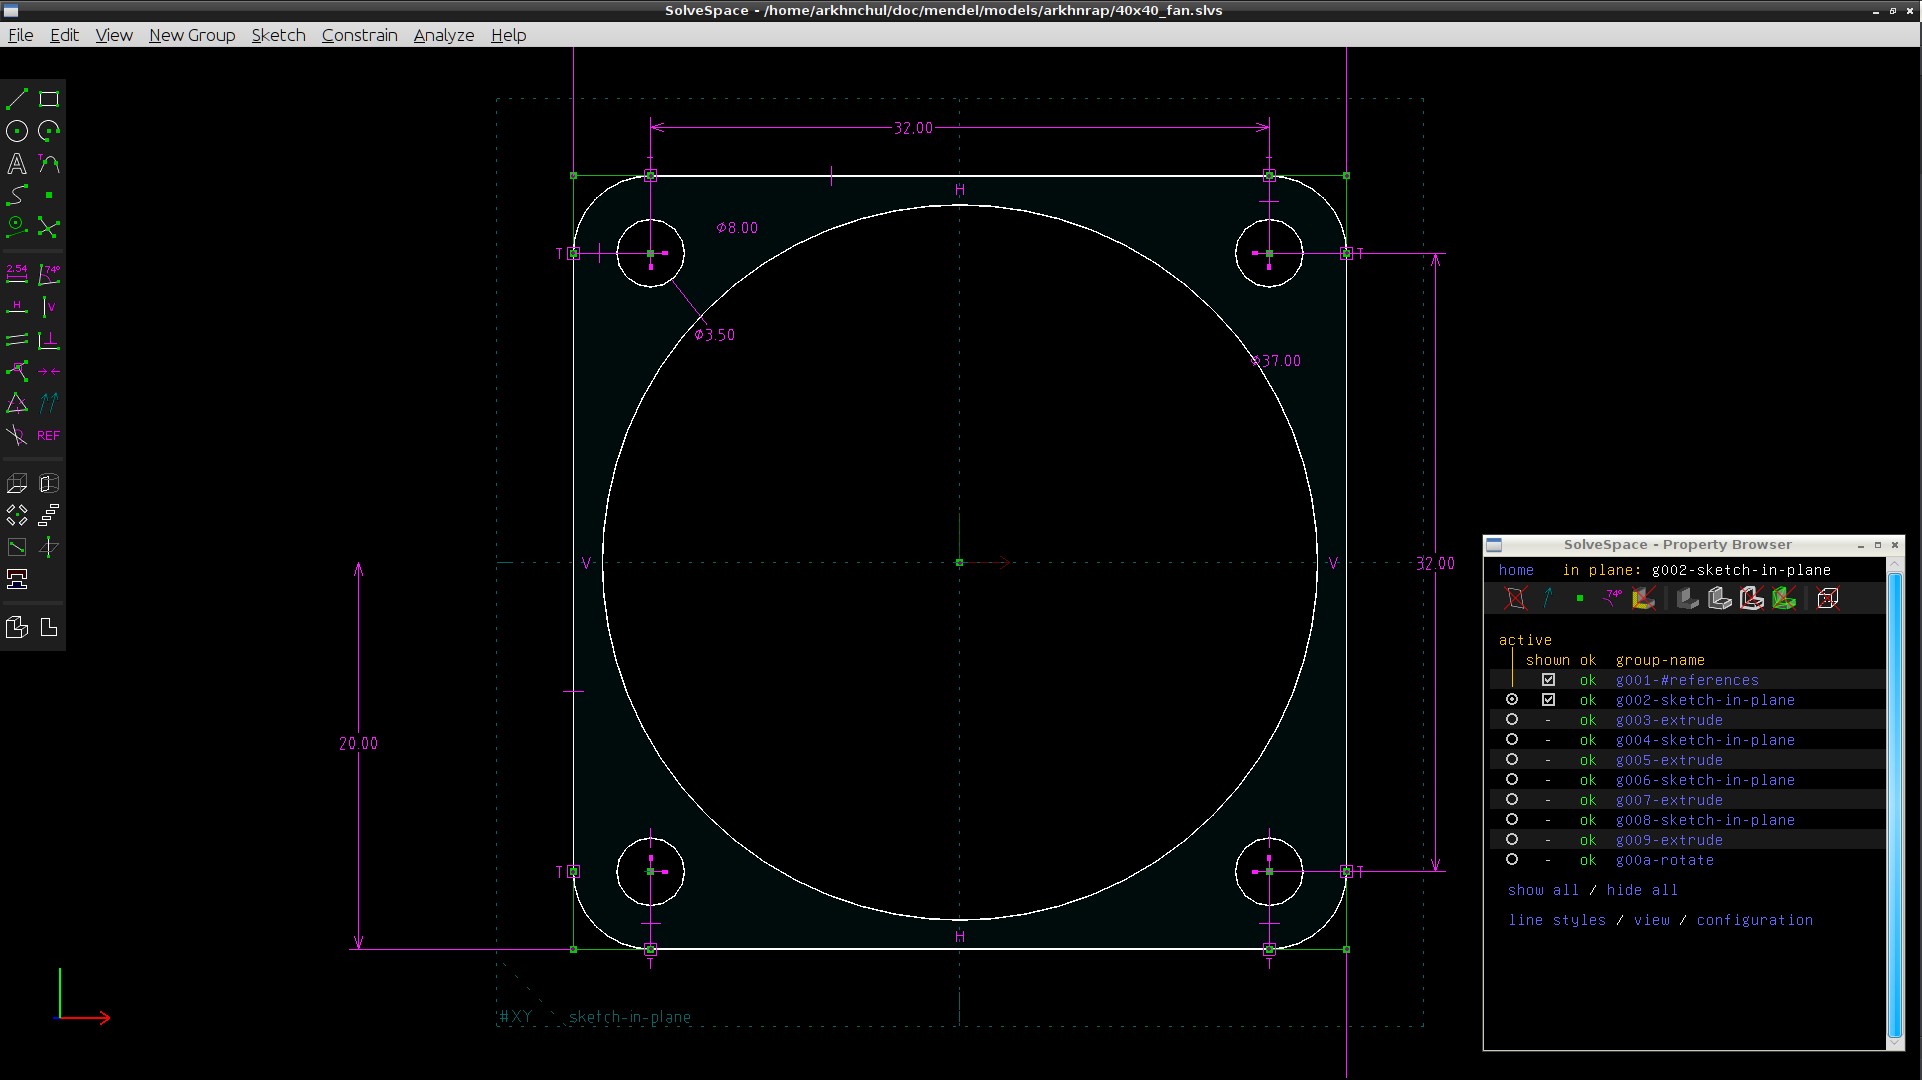This screenshot has height=1080, width=1922.
Task: Select the rectangle sketch tool
Action: tap(49, 99)
